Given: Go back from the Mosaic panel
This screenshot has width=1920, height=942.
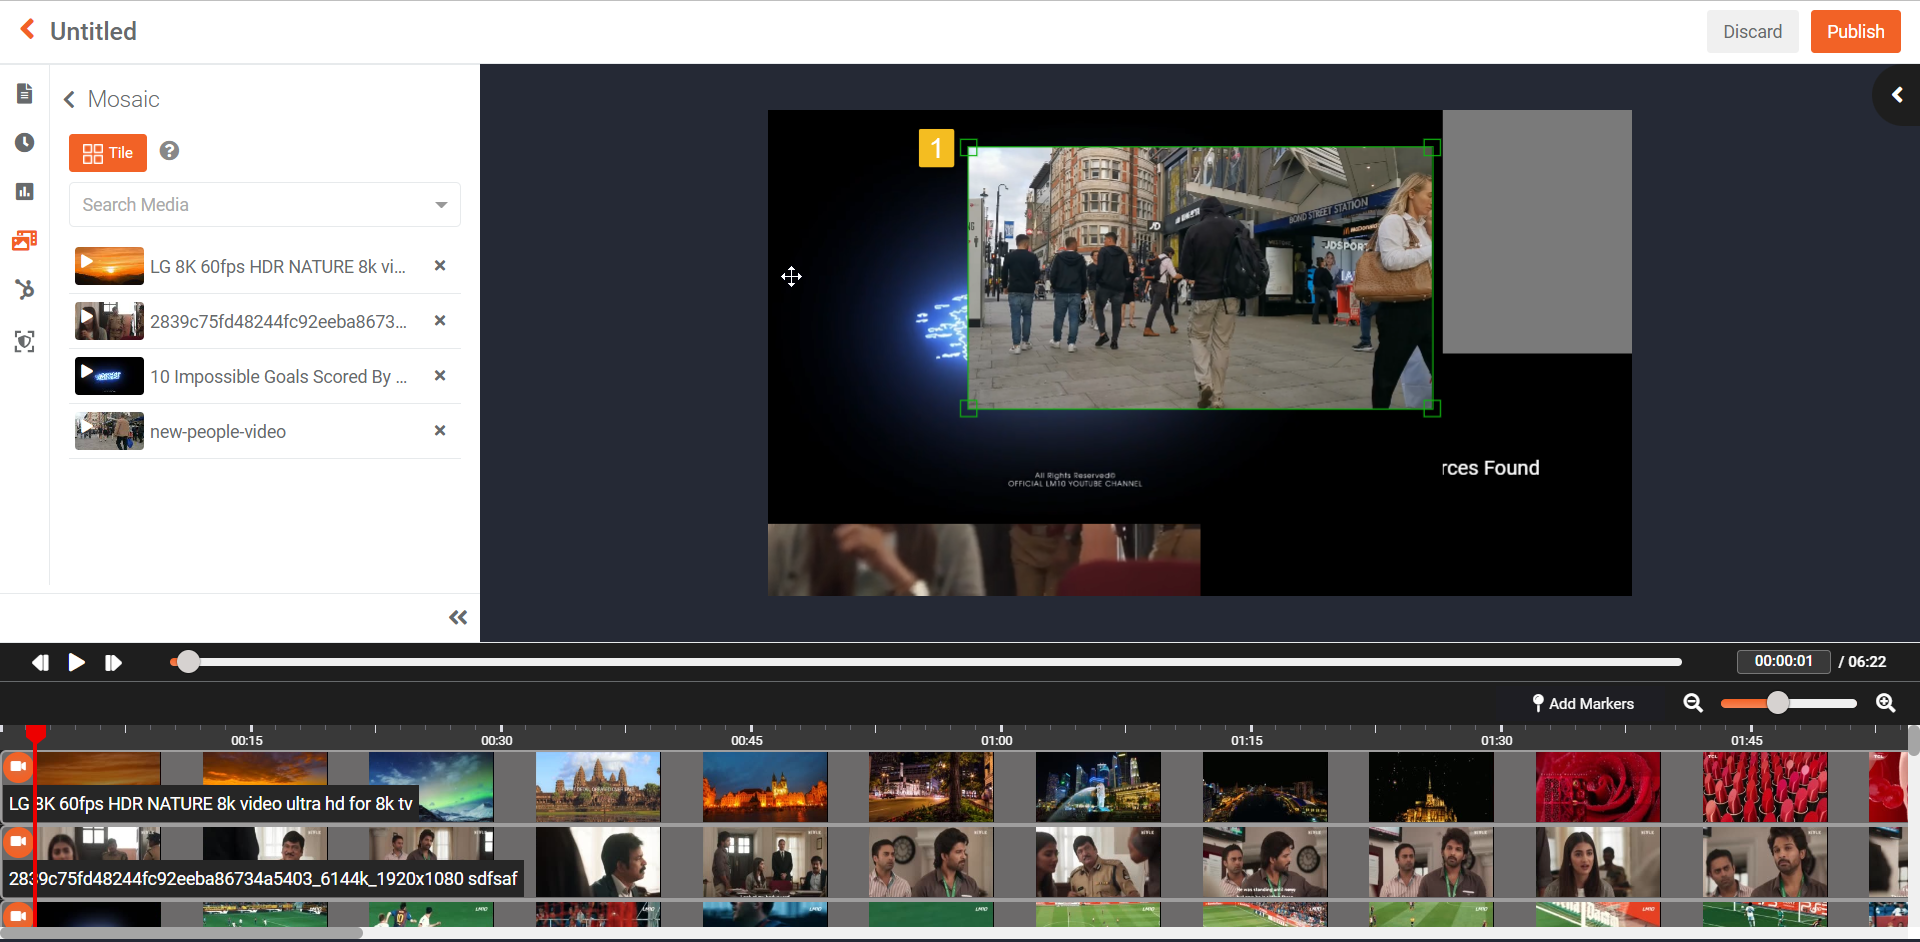Looking at the screenshot, I should (69, 100).
